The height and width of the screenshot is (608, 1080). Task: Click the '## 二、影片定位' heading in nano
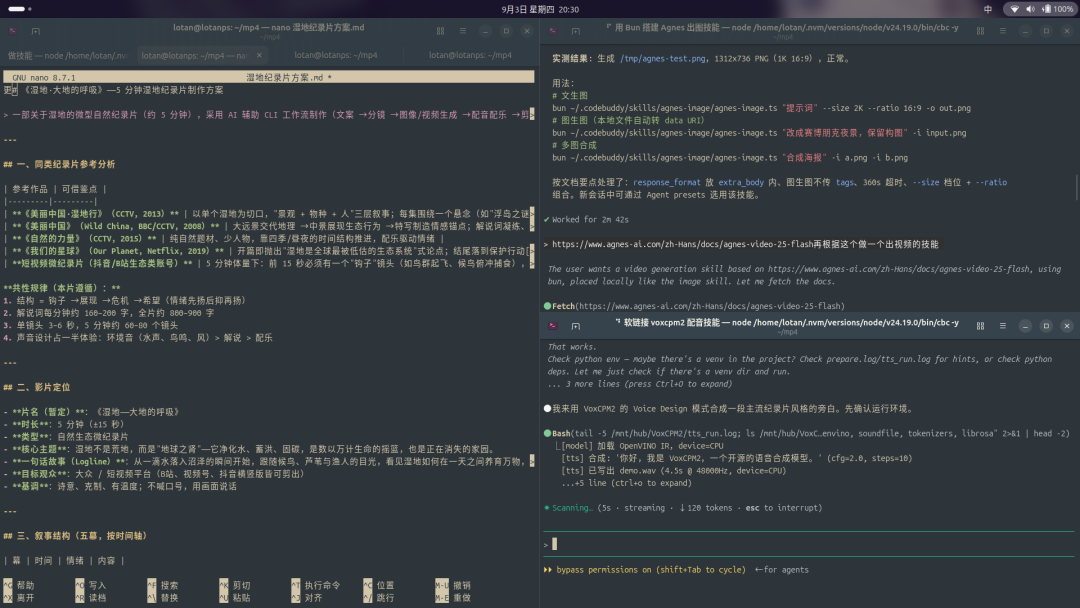pos(37,388)
